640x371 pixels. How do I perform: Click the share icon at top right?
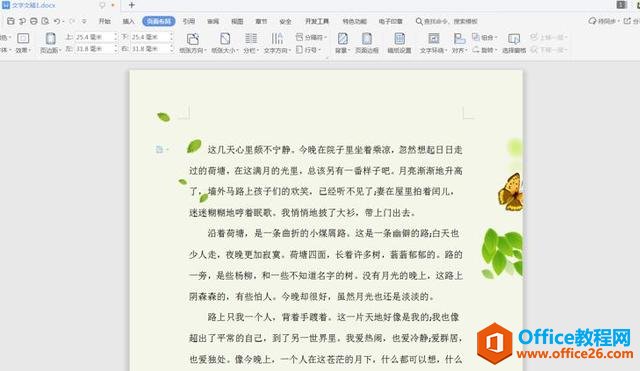627,21
